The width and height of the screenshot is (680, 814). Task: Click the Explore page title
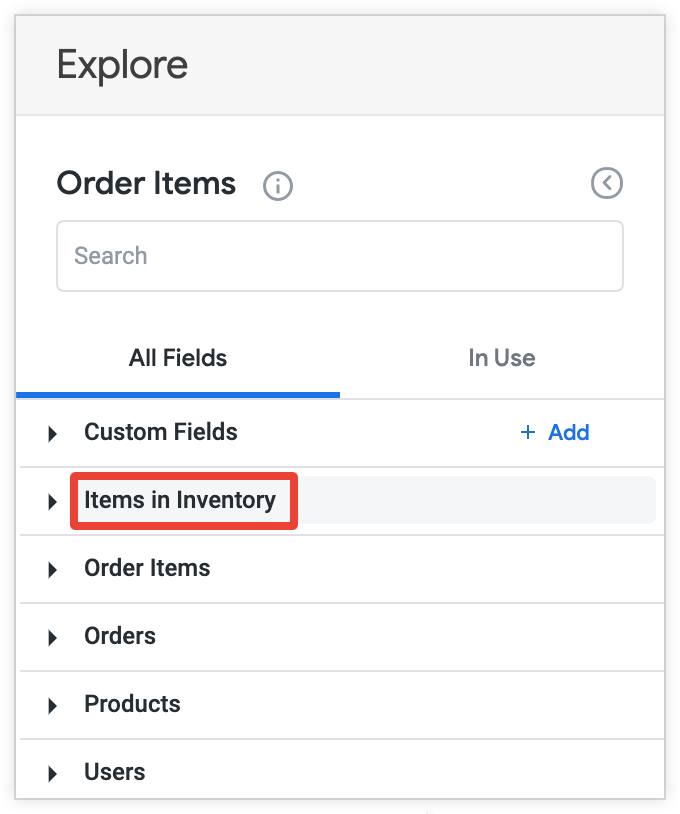click(x=122, y=66)
